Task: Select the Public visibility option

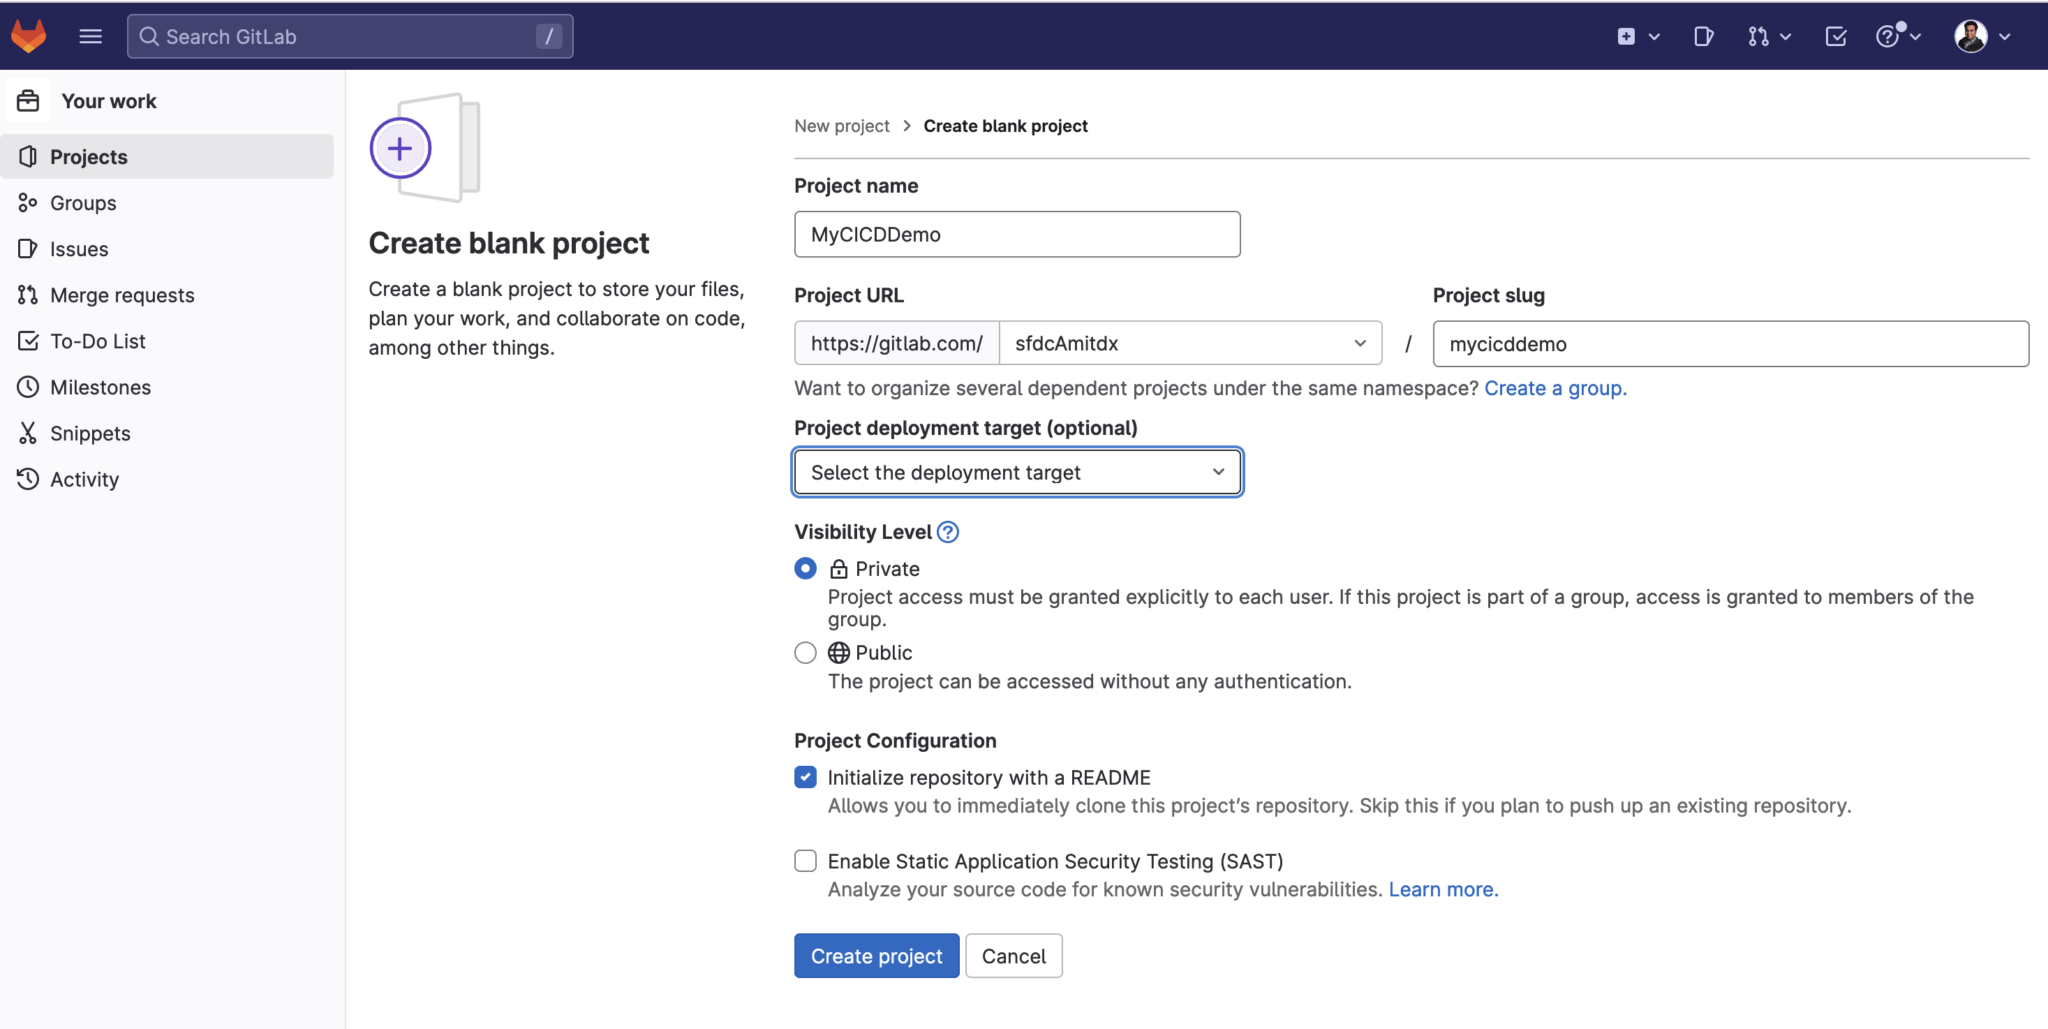Action: click(804, 652)
